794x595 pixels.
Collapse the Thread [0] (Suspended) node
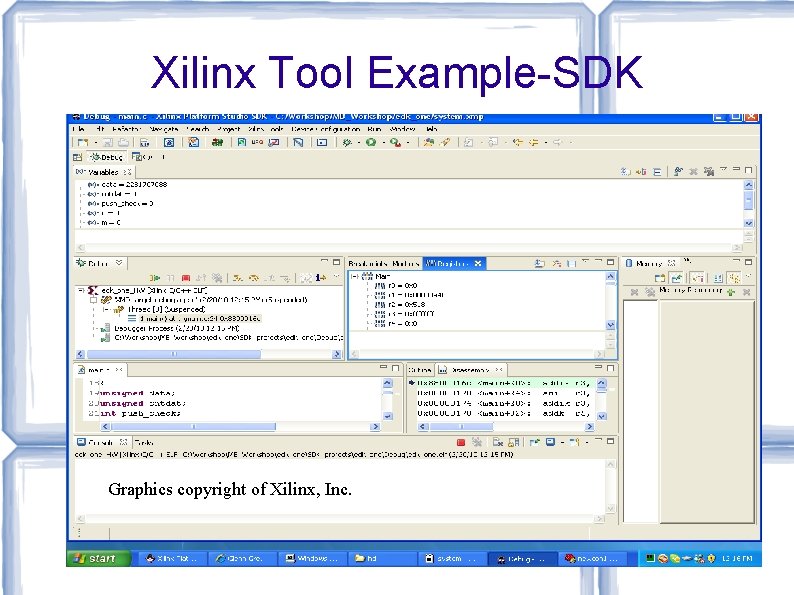point(106,309)
